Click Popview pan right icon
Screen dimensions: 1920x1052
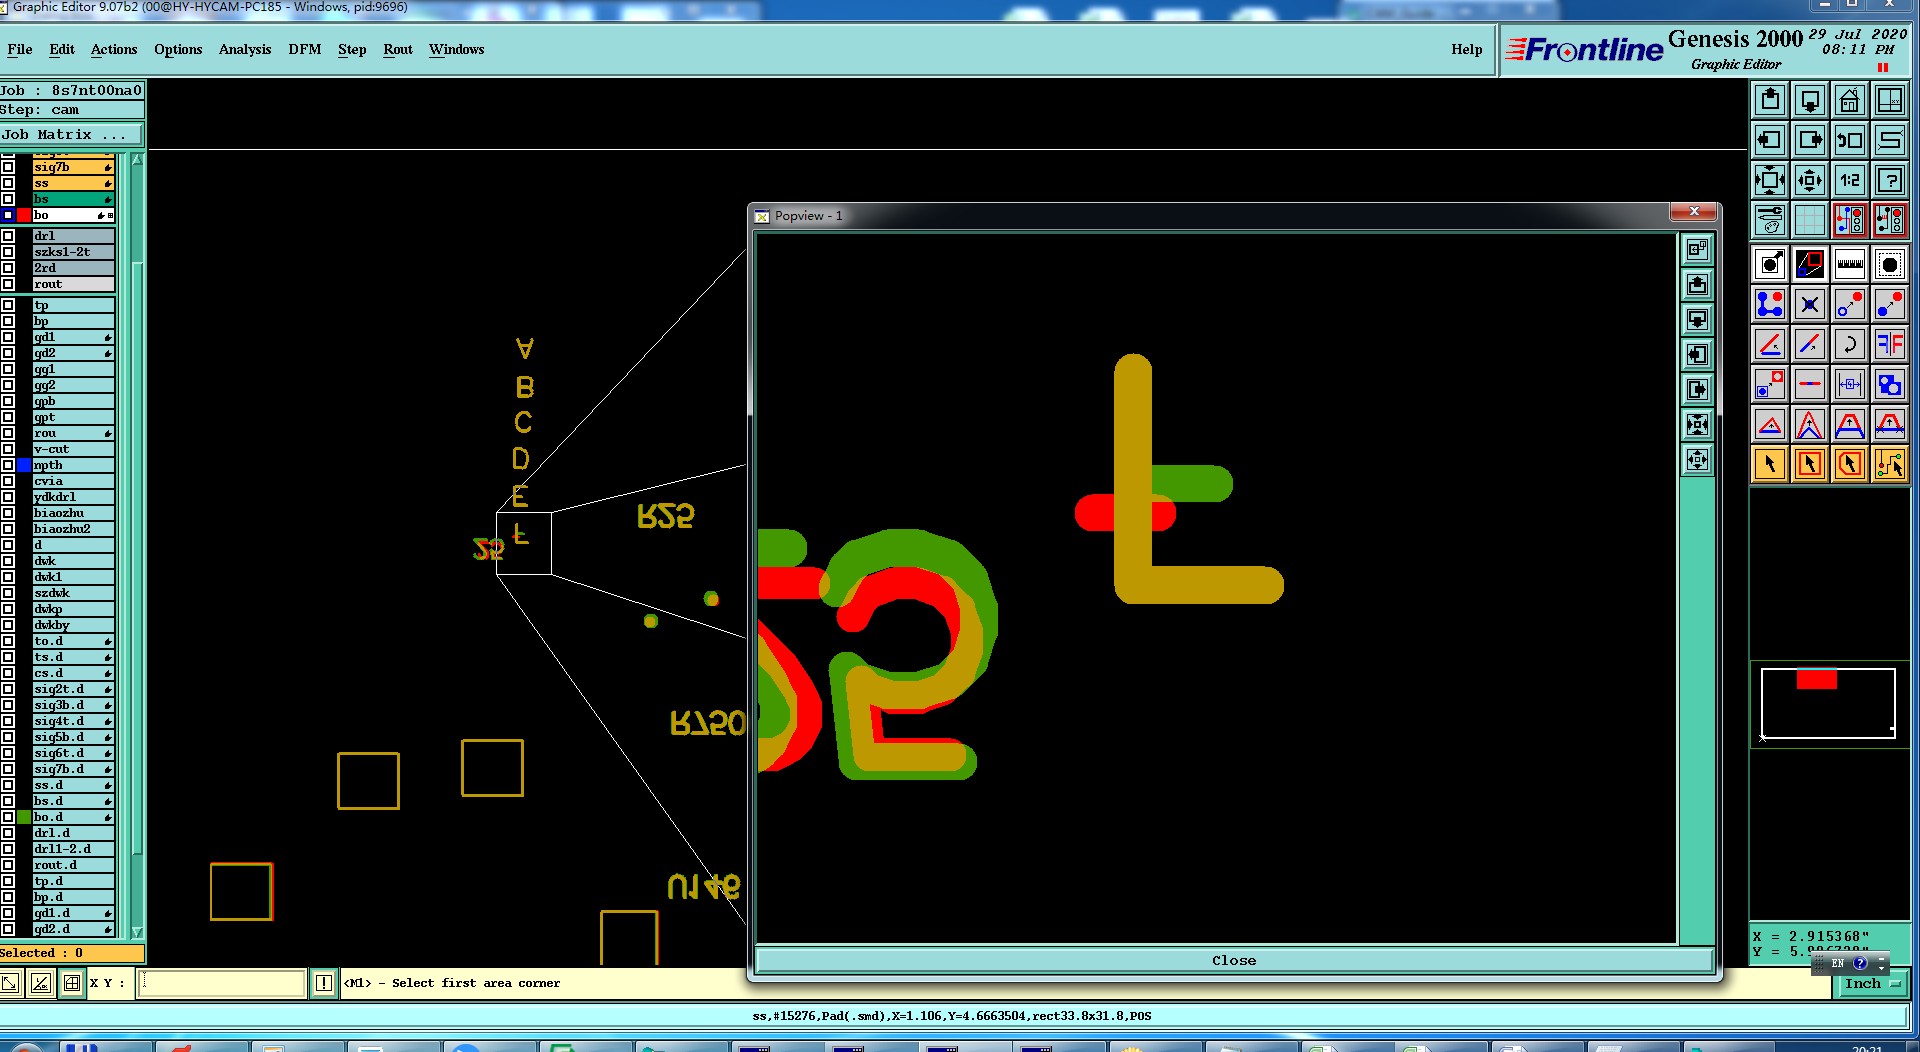pos(1698,390)
